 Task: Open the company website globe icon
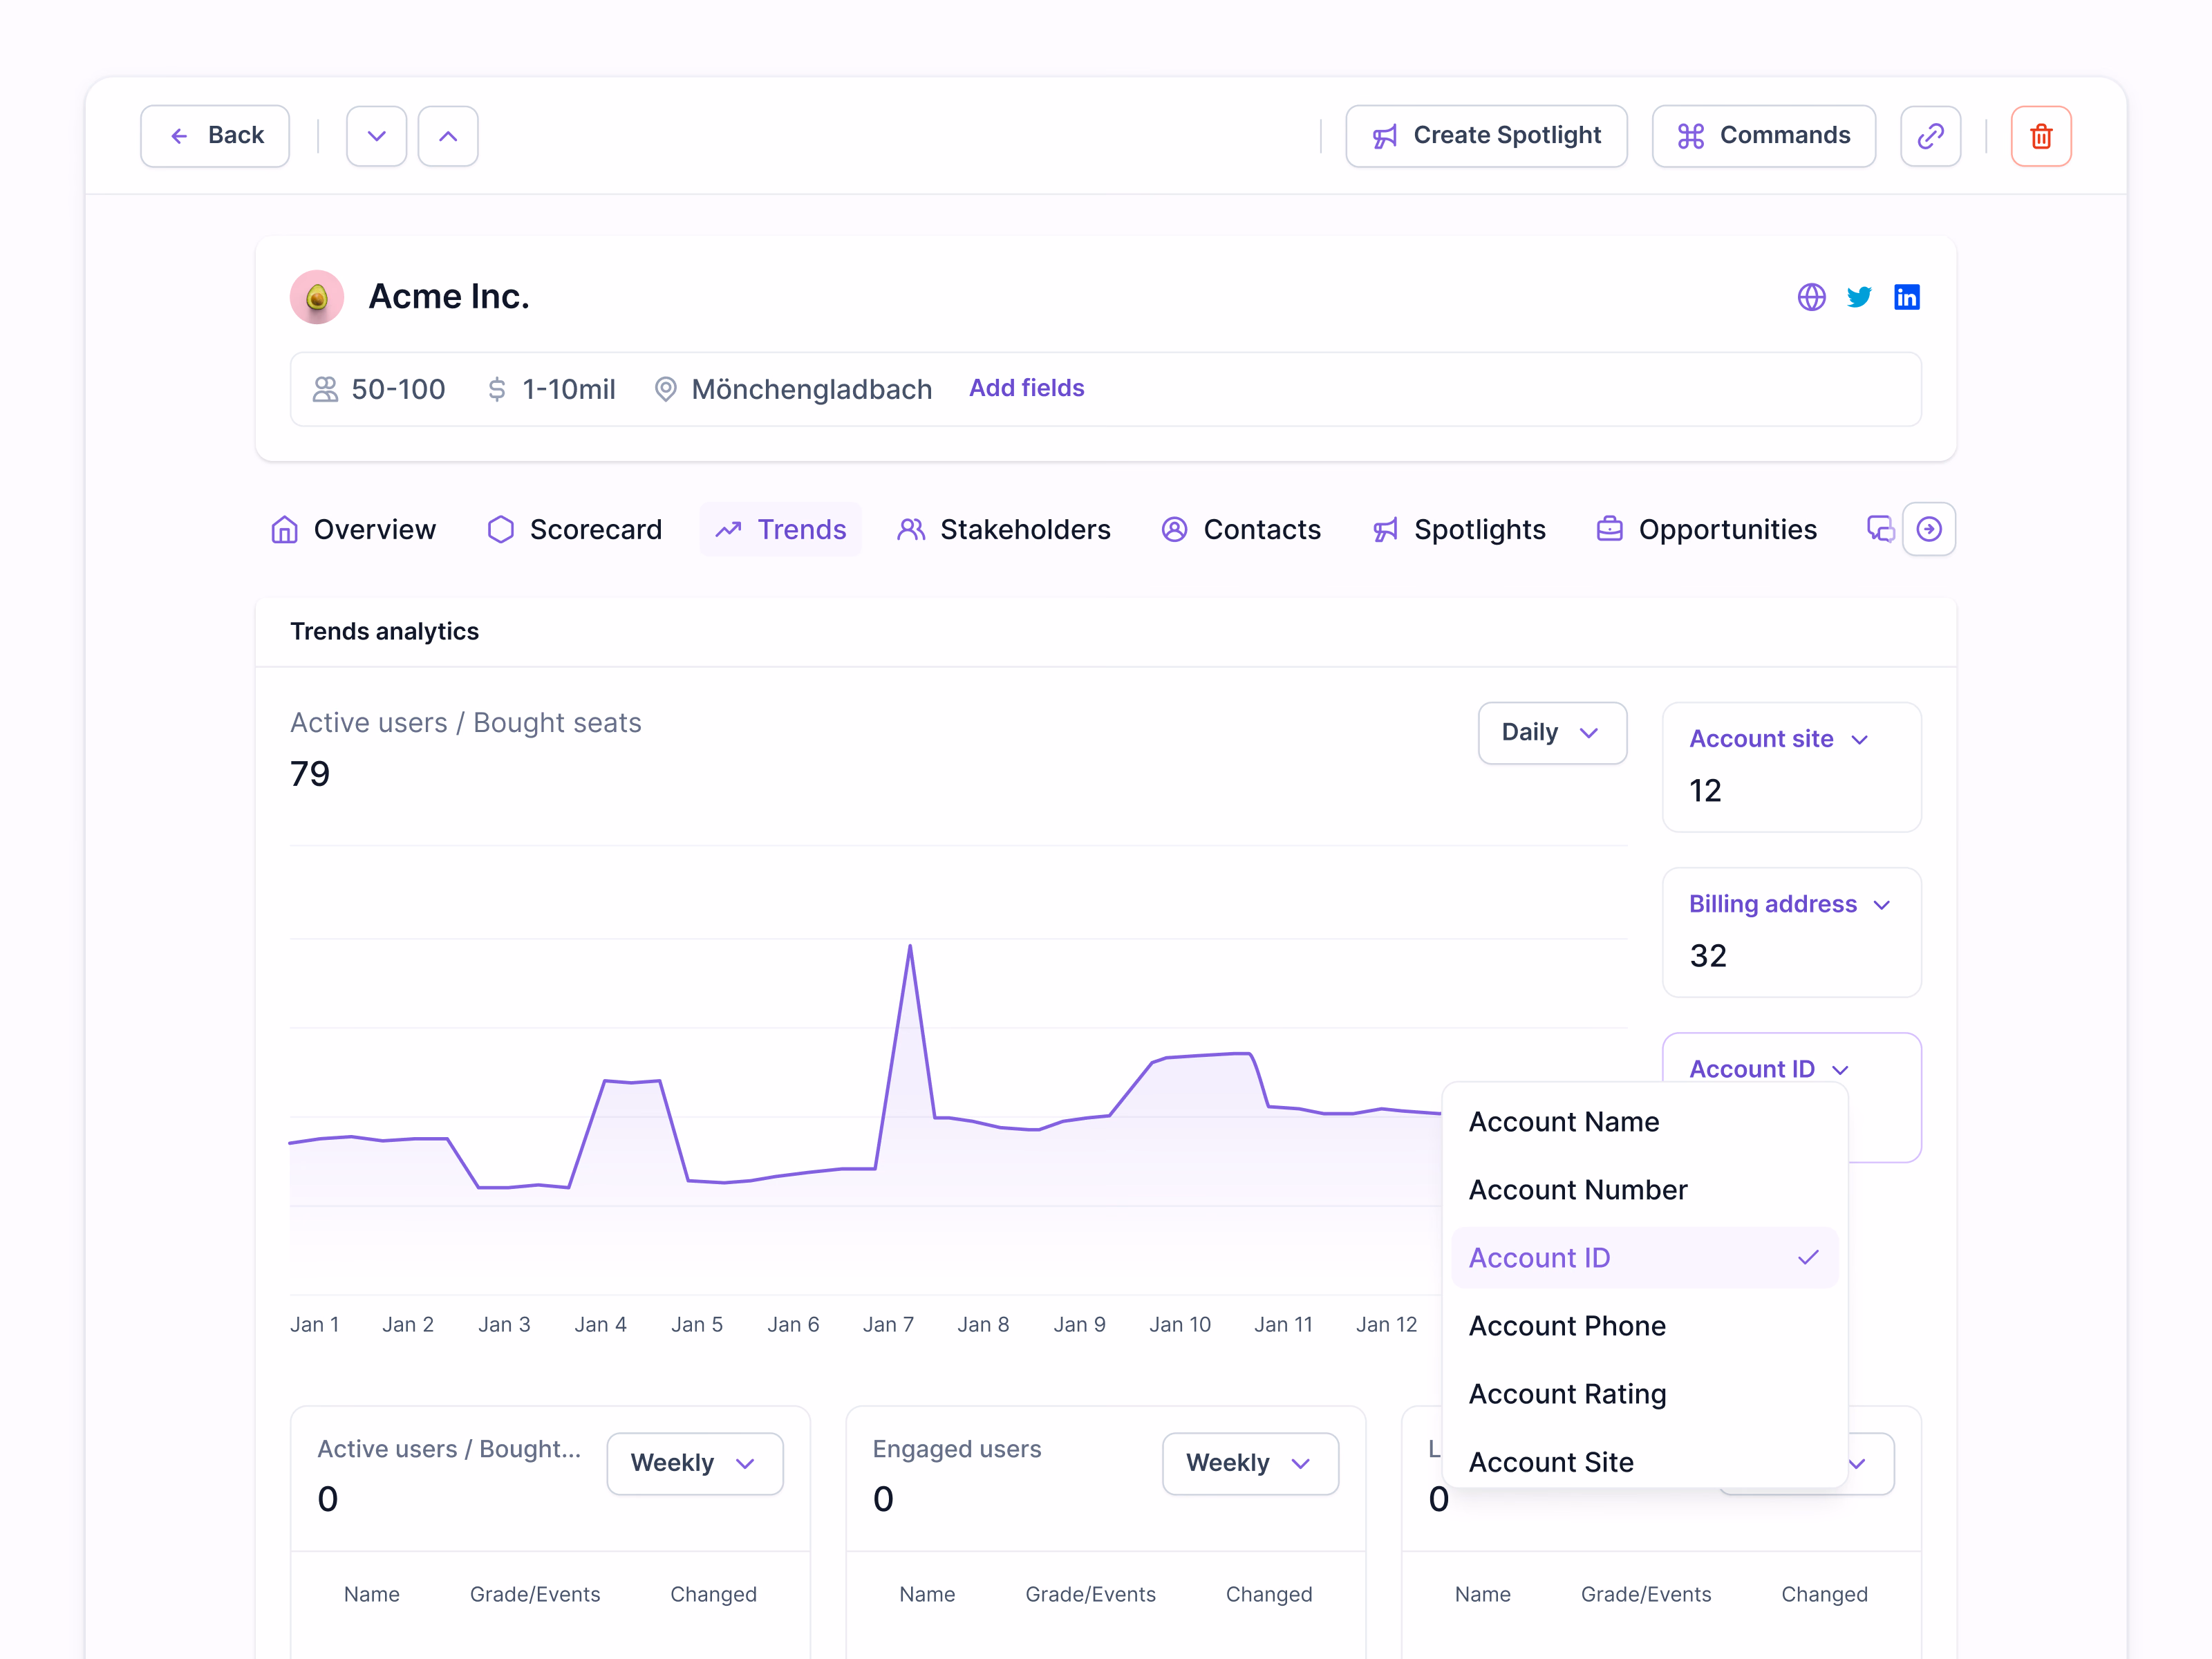click(x=1811, y=297)
